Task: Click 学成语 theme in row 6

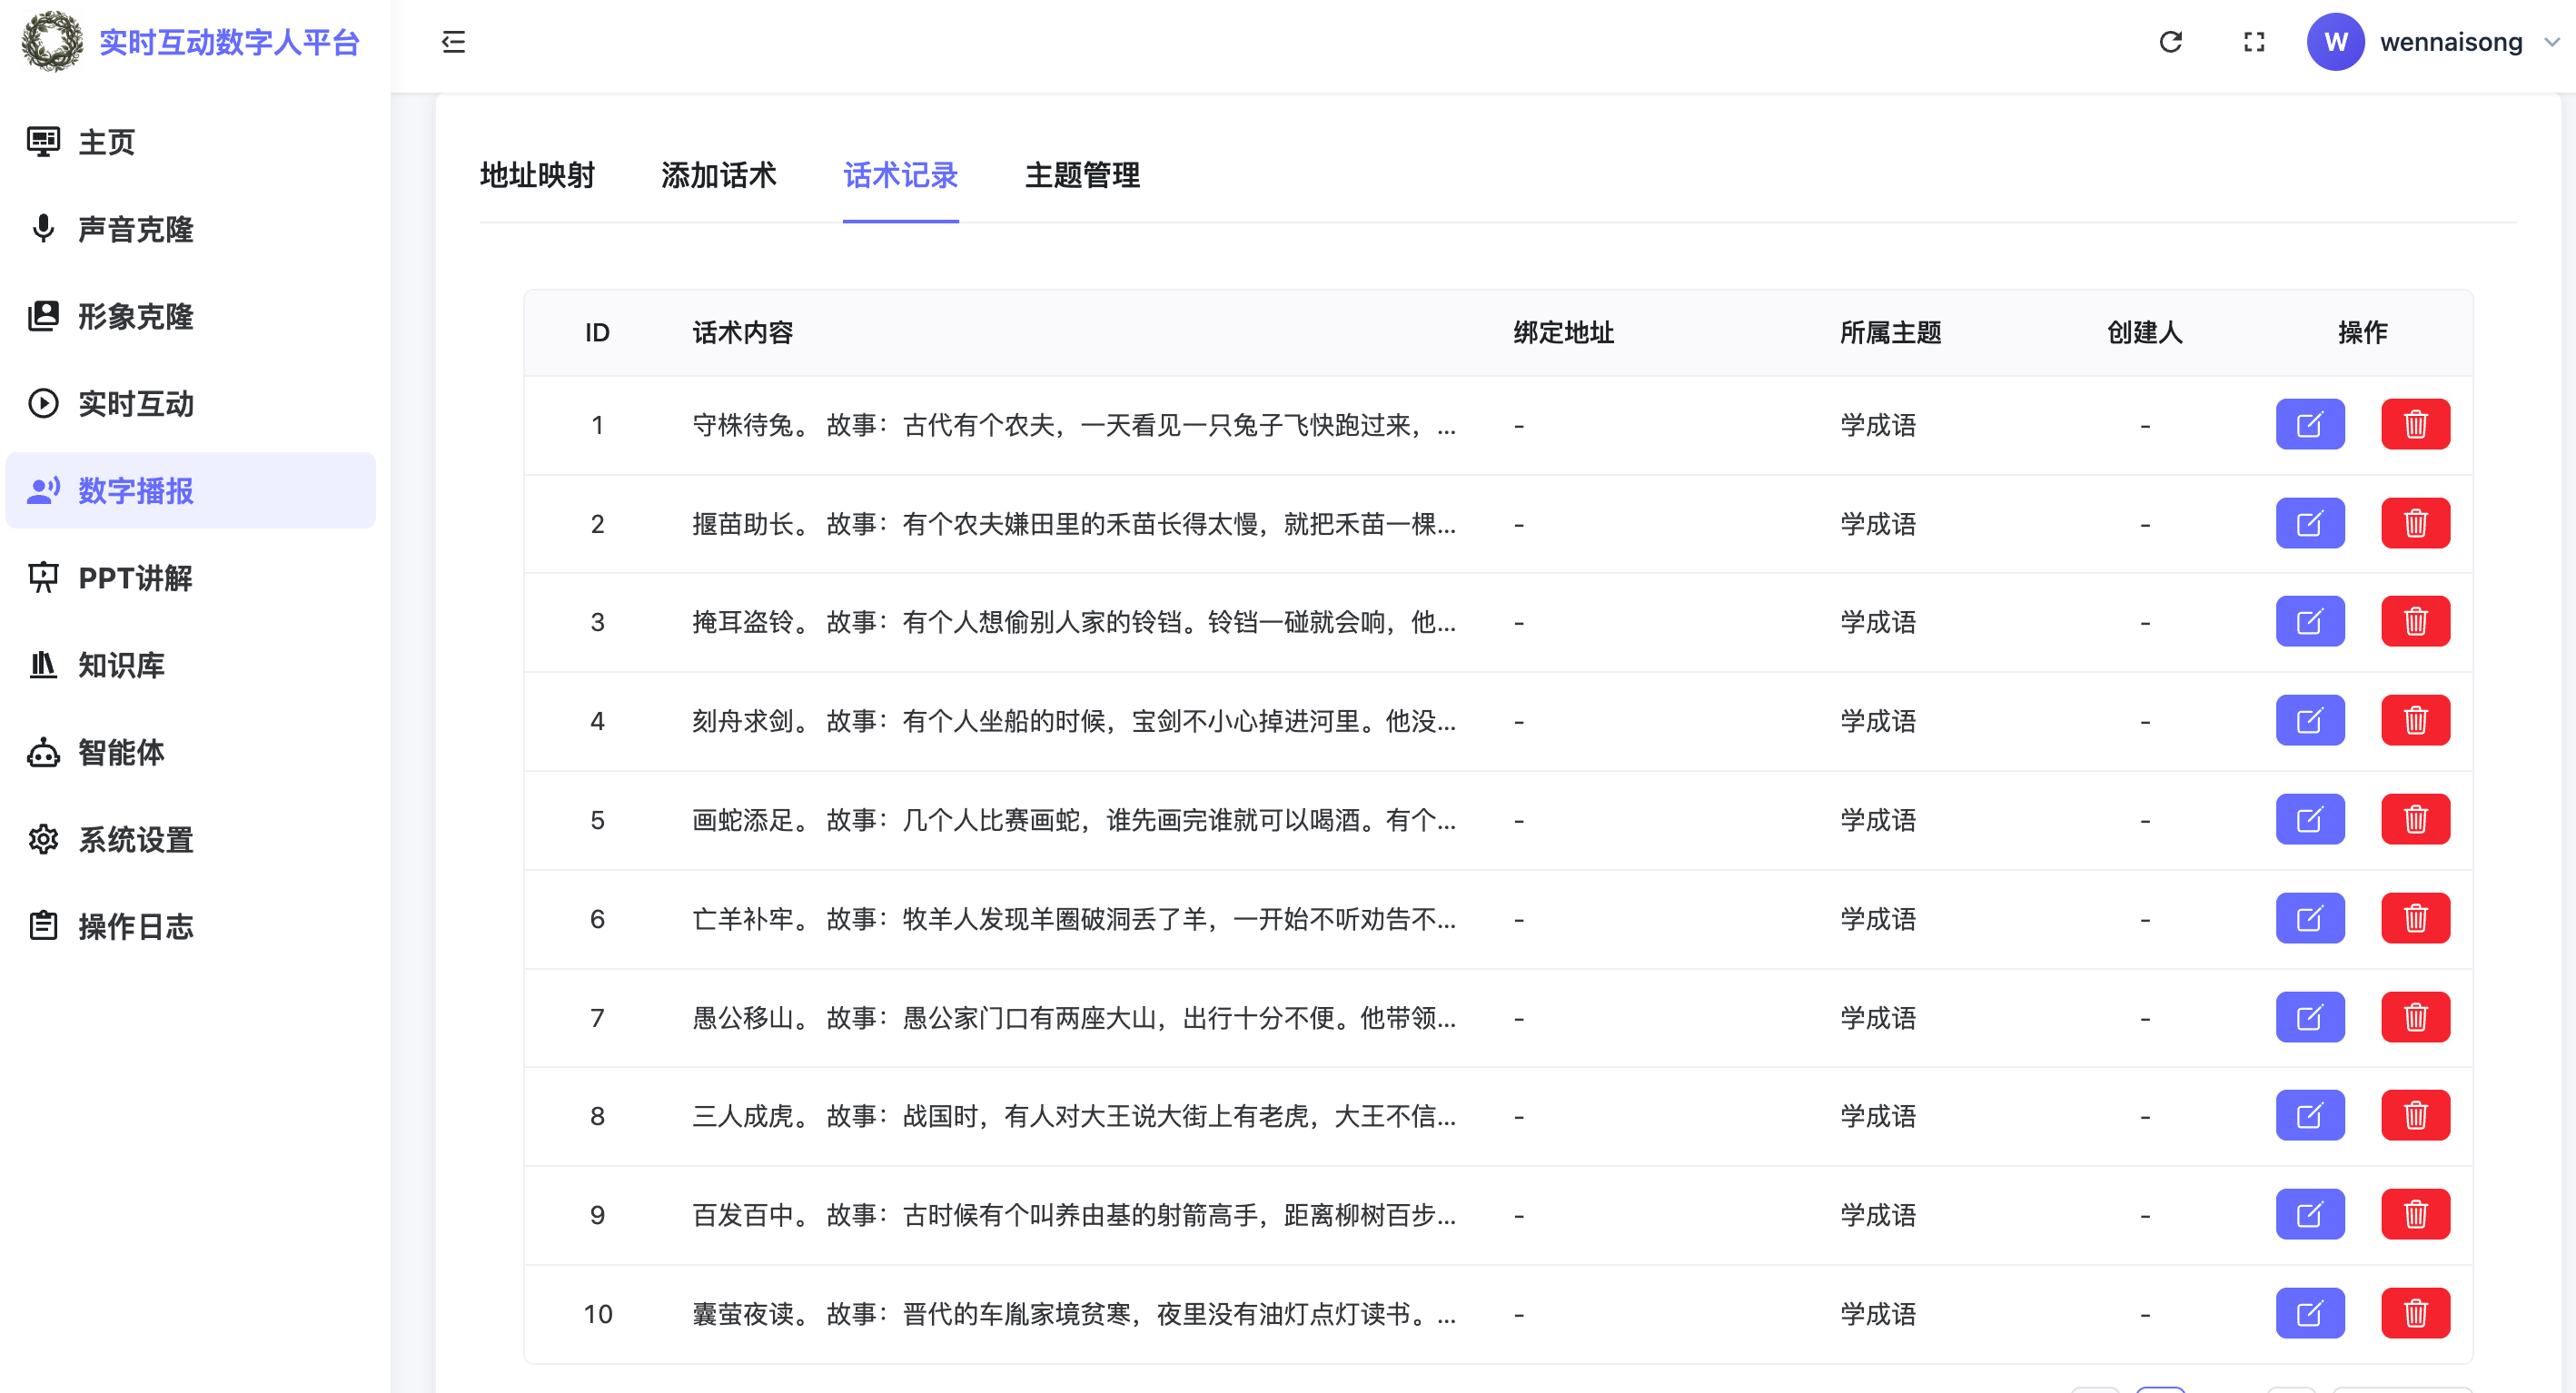Action: 1878,919
